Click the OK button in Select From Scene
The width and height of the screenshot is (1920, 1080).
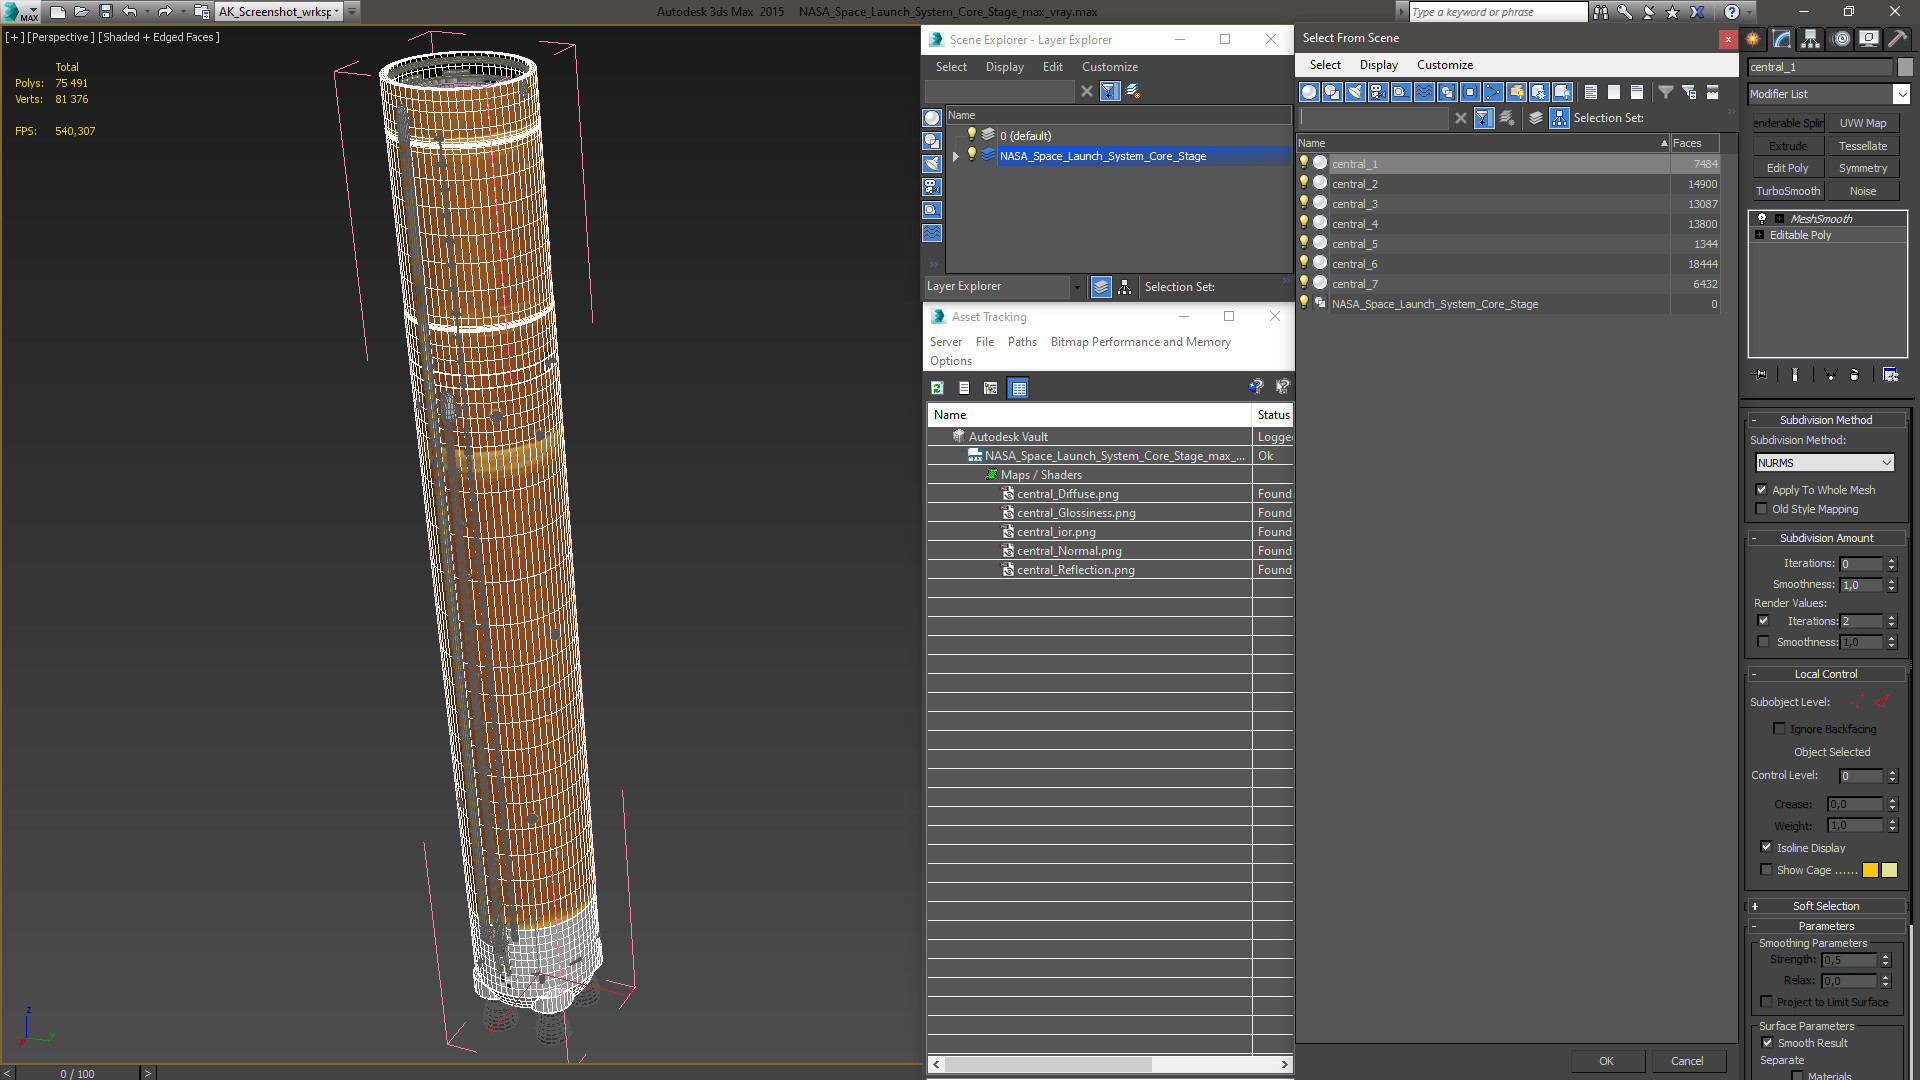coord(1606,1061)
